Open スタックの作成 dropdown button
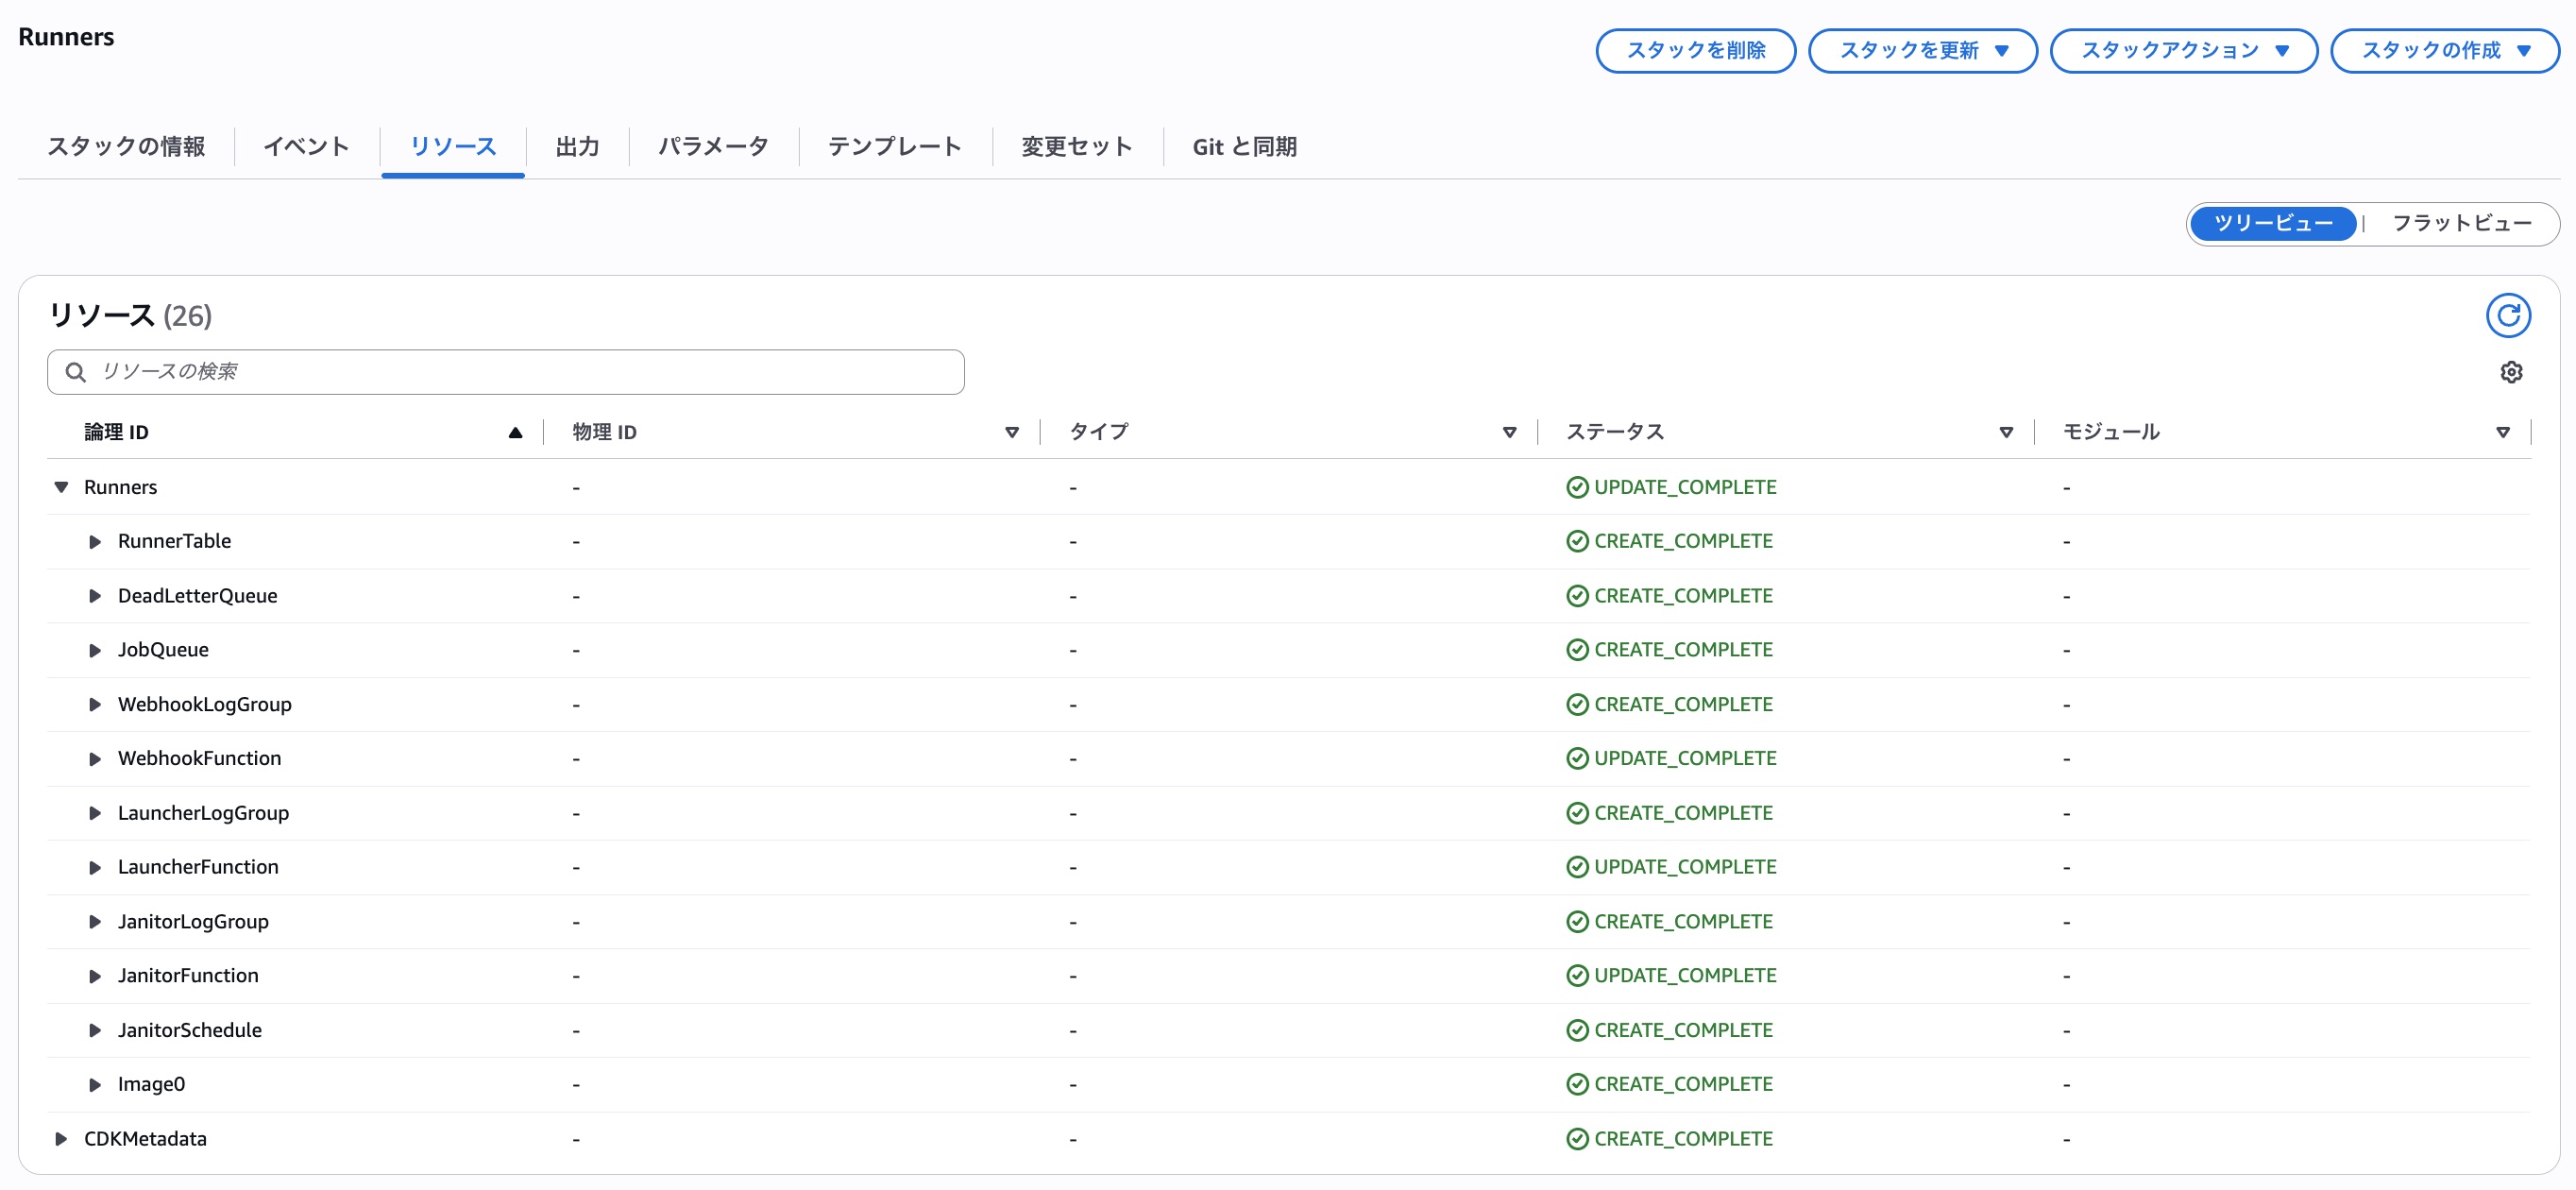Screen dimensions: 2576x1190 click(x=2444, y=51)
